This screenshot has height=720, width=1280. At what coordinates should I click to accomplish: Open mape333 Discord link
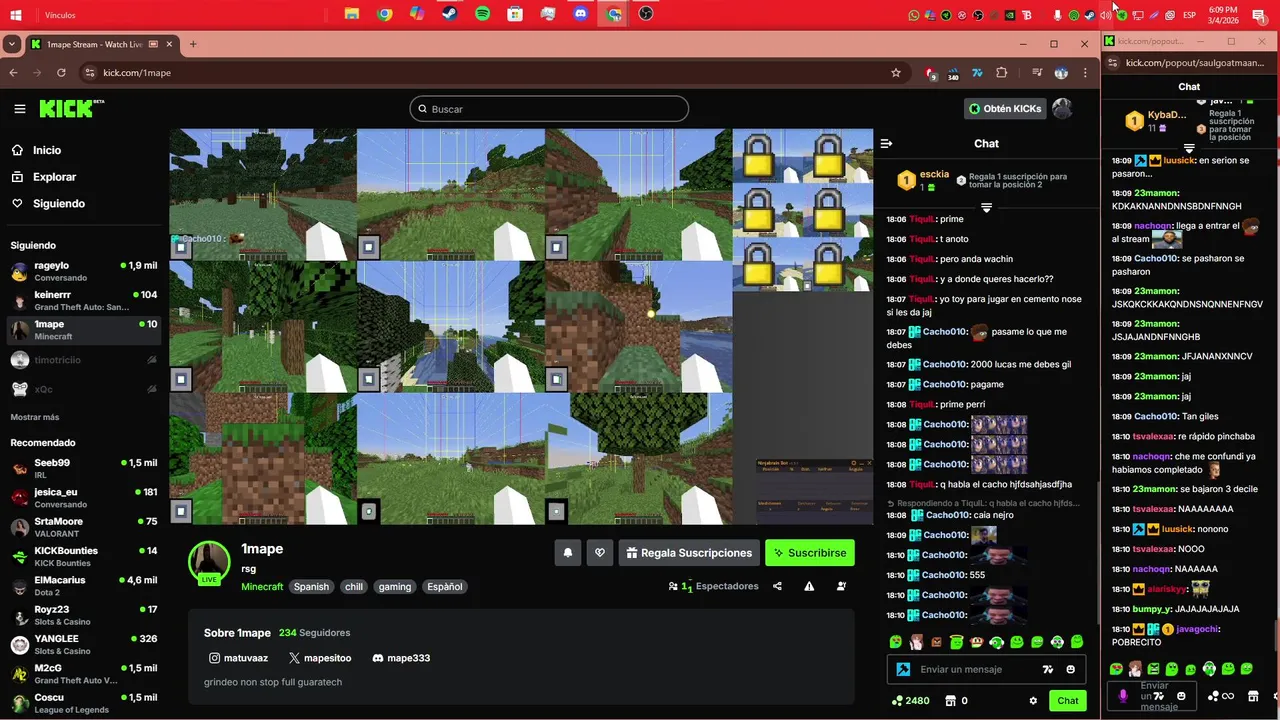(401, 658)
